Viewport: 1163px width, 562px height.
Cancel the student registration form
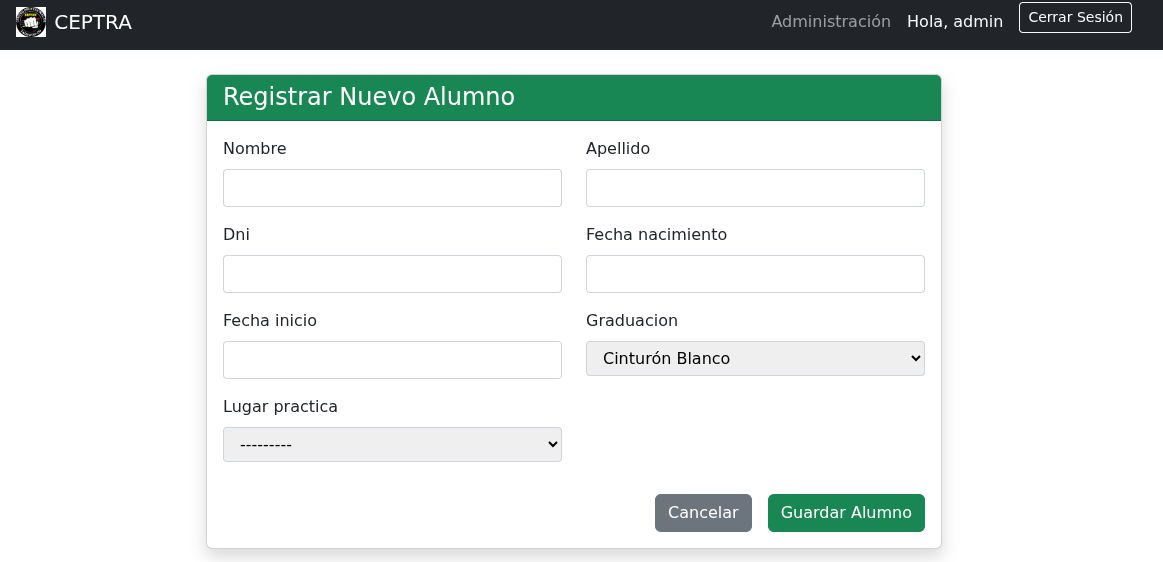click(x=703, y=513)
